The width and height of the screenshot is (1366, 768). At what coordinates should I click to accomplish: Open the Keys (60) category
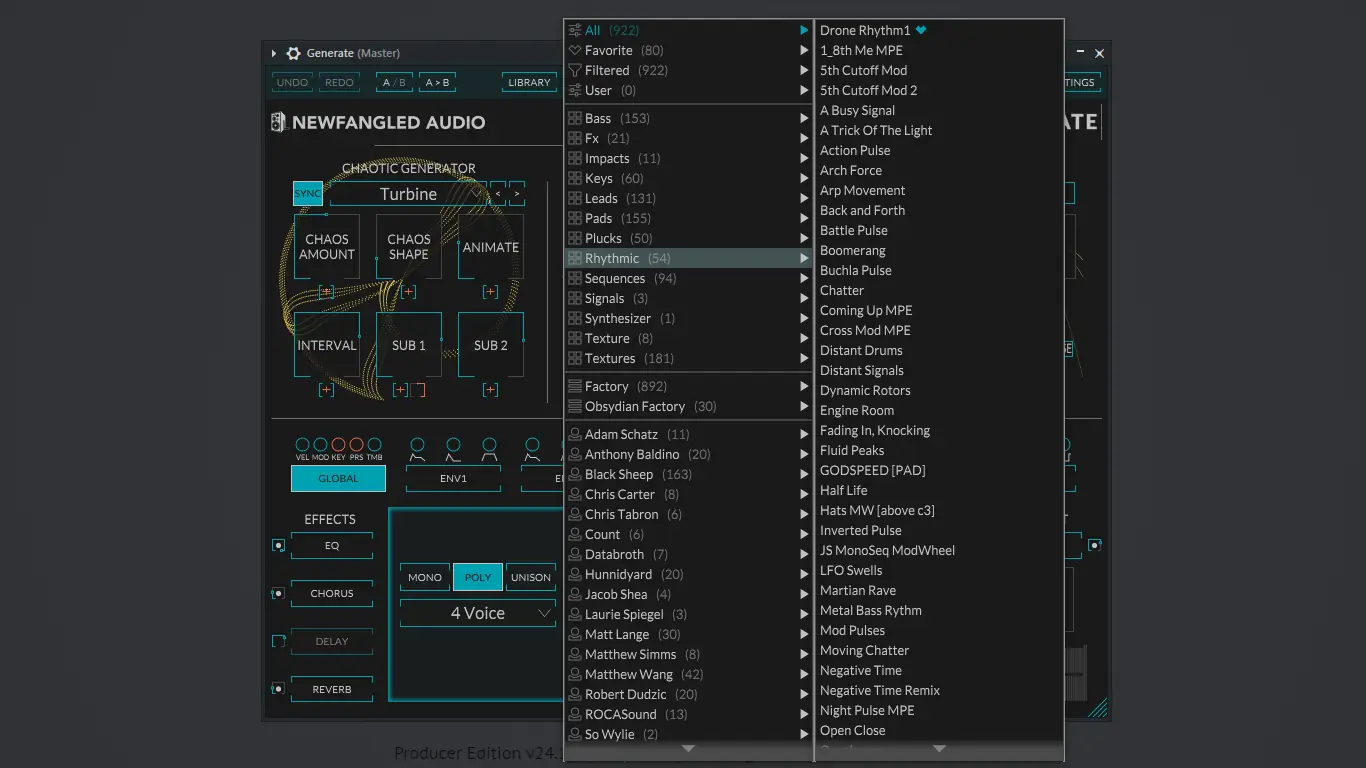[x=689, y=178]
